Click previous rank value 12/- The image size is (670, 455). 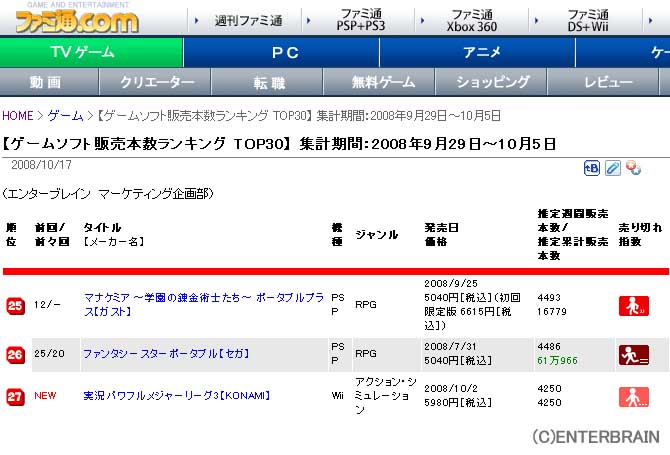click(x=47, y=305)
